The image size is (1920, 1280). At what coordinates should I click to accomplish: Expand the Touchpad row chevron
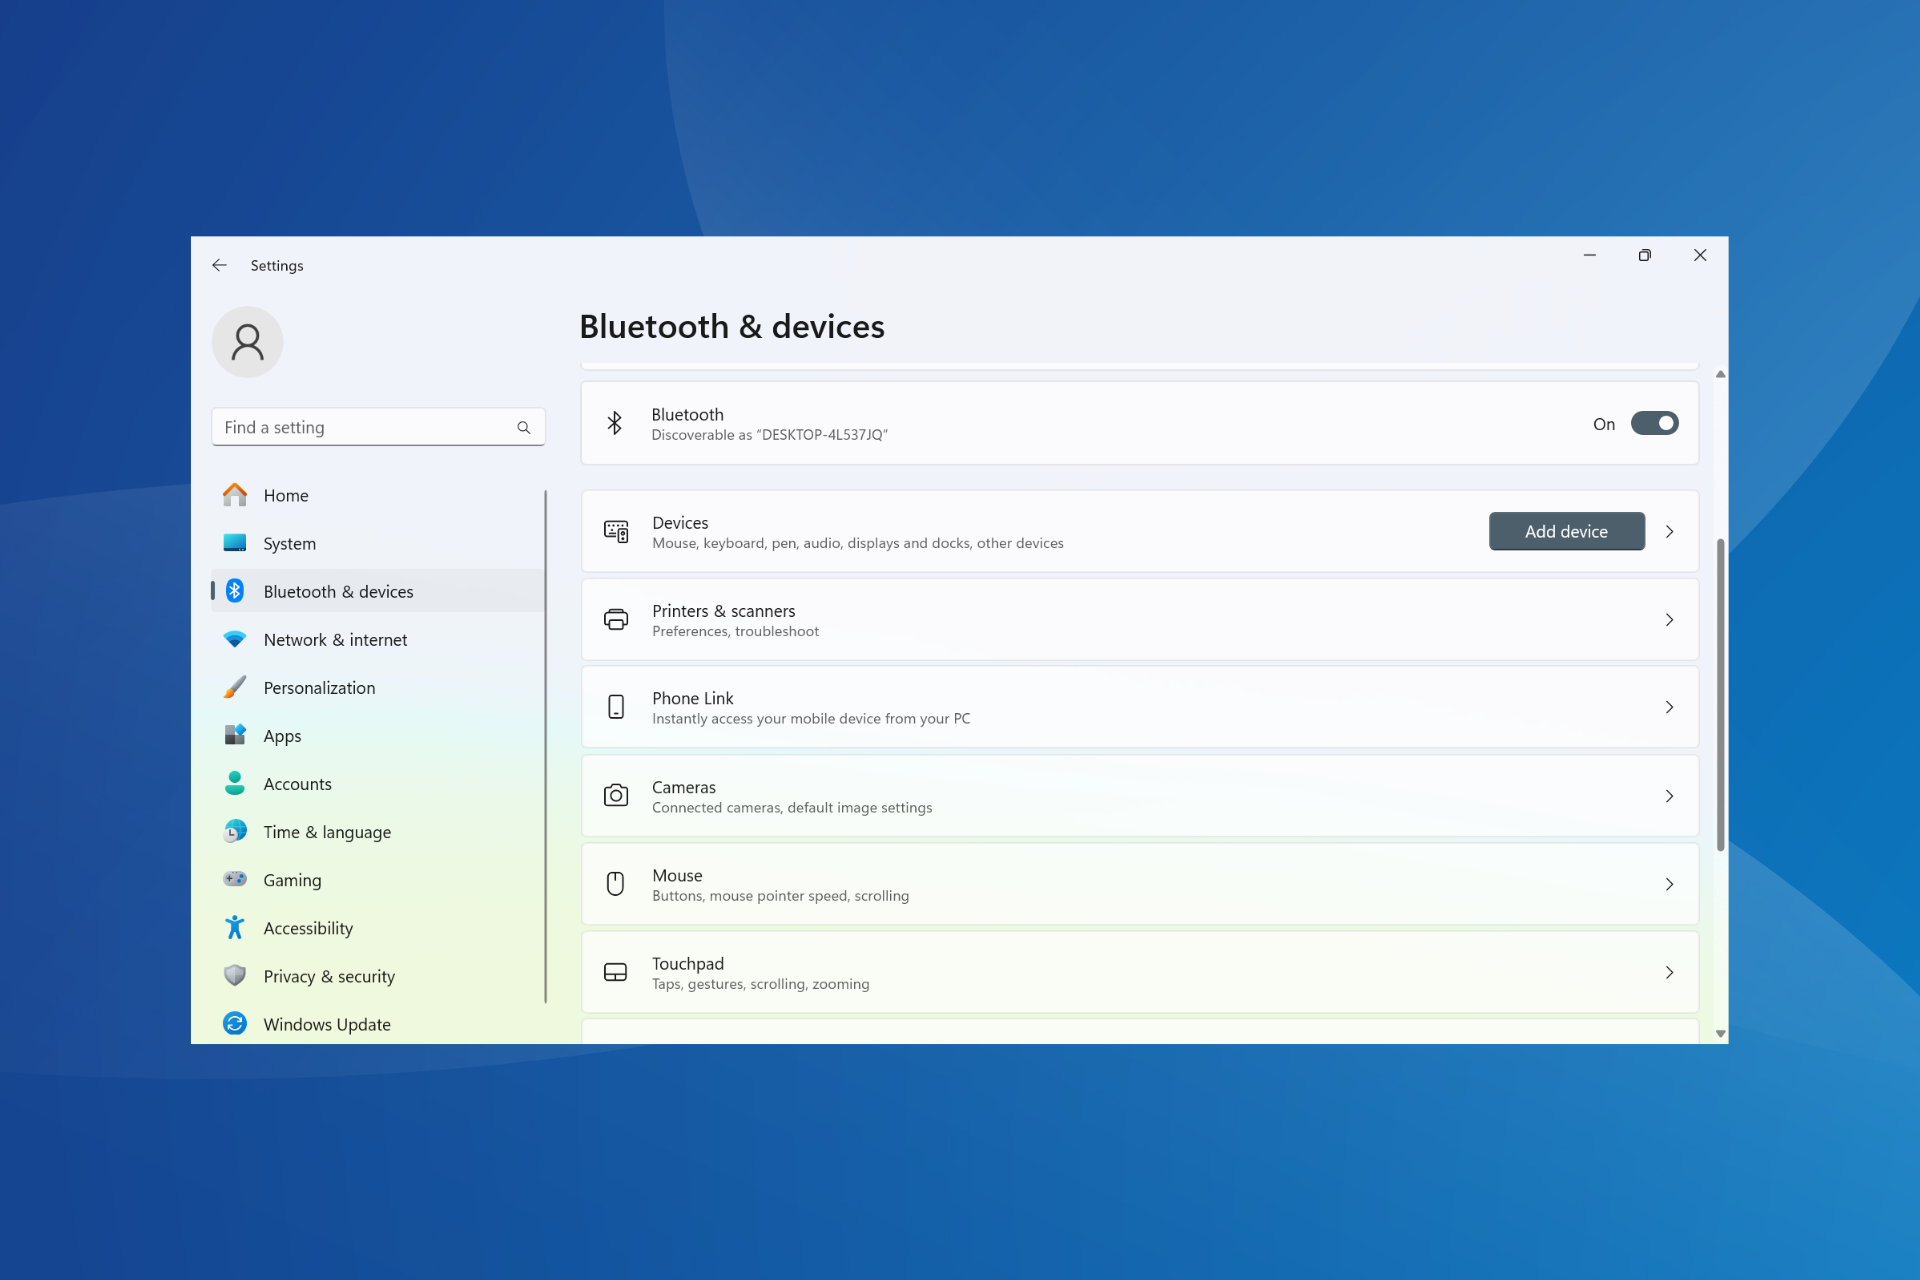1669,972
